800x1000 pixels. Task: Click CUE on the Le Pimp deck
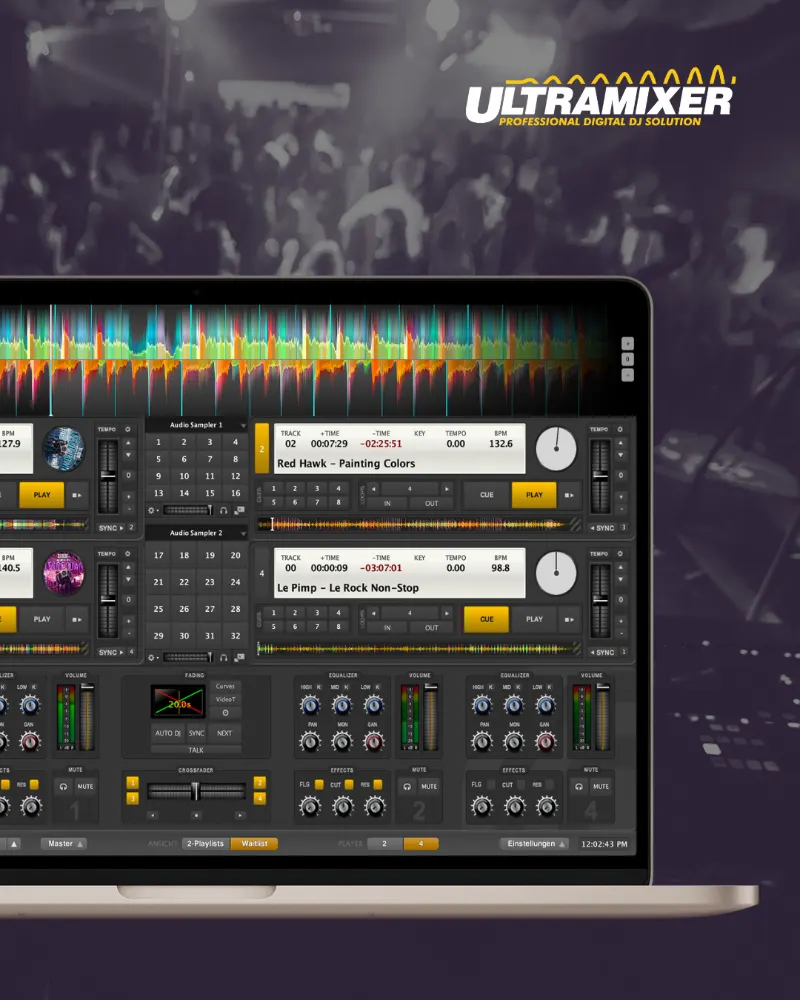(486, 619)
